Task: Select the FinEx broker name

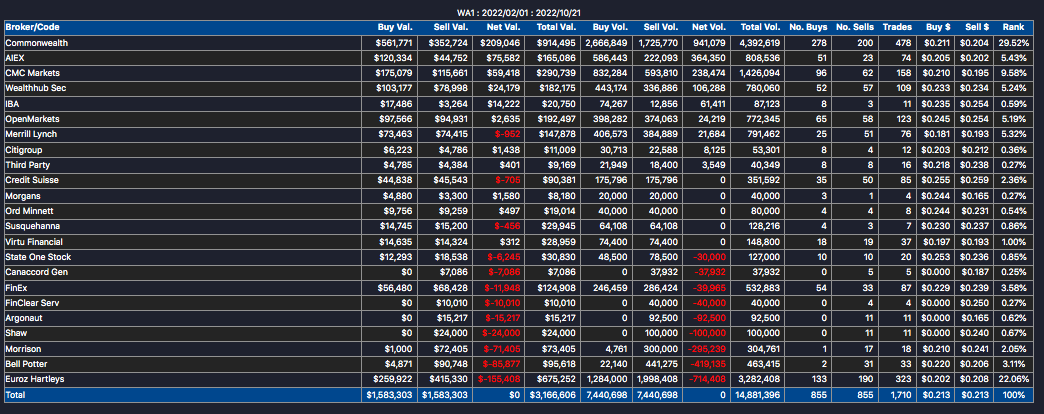Action: pyautogui.click(x=16, y=288)
